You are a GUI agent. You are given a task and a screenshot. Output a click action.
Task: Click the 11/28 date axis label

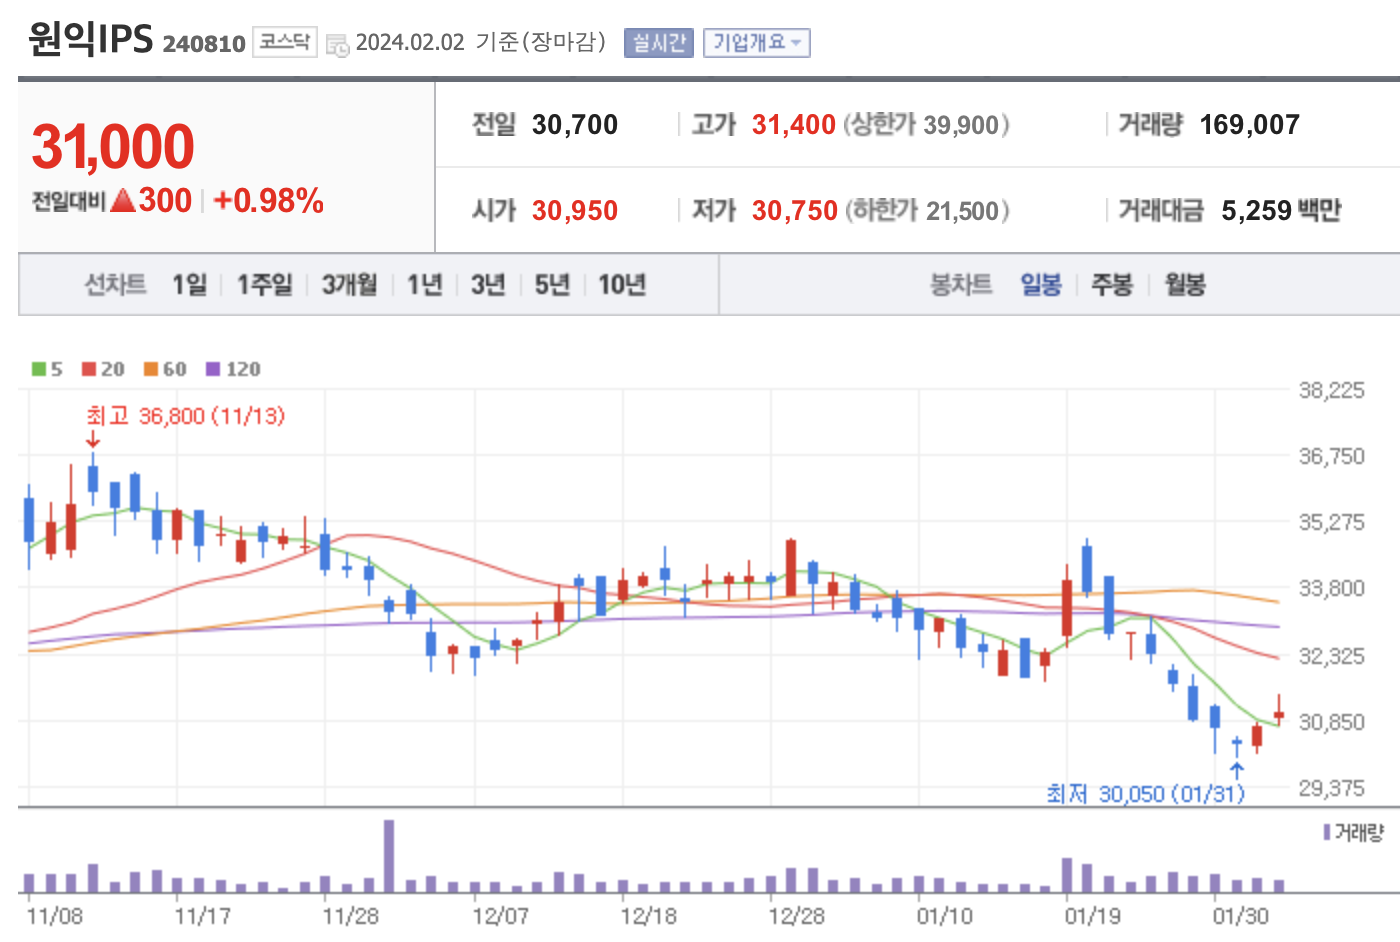click(x=351, y=916)
